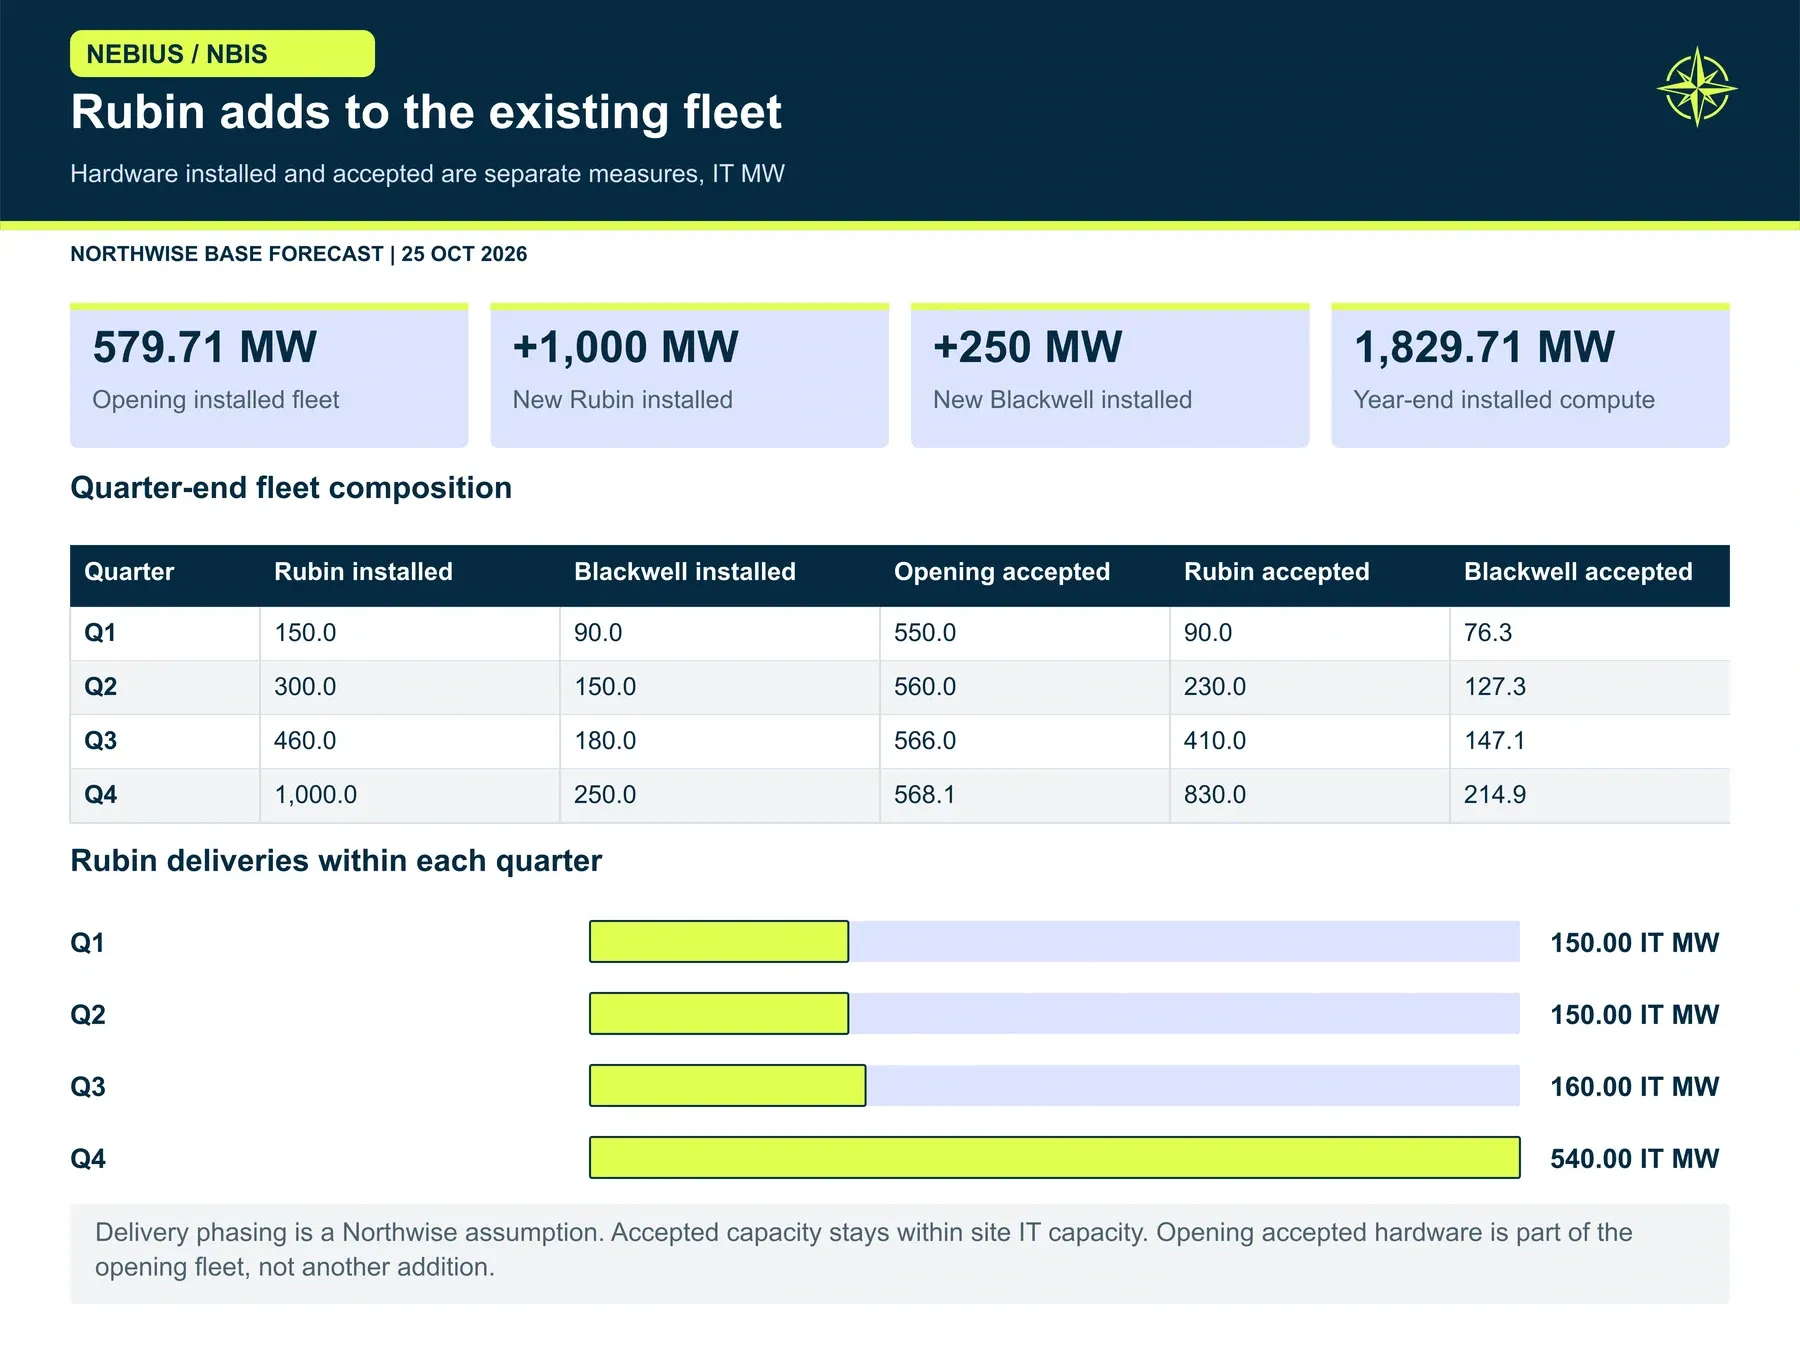Click the 'NORTHWISE BASE FORECAST | 25 OCT 2026' line

coord(299,254)
